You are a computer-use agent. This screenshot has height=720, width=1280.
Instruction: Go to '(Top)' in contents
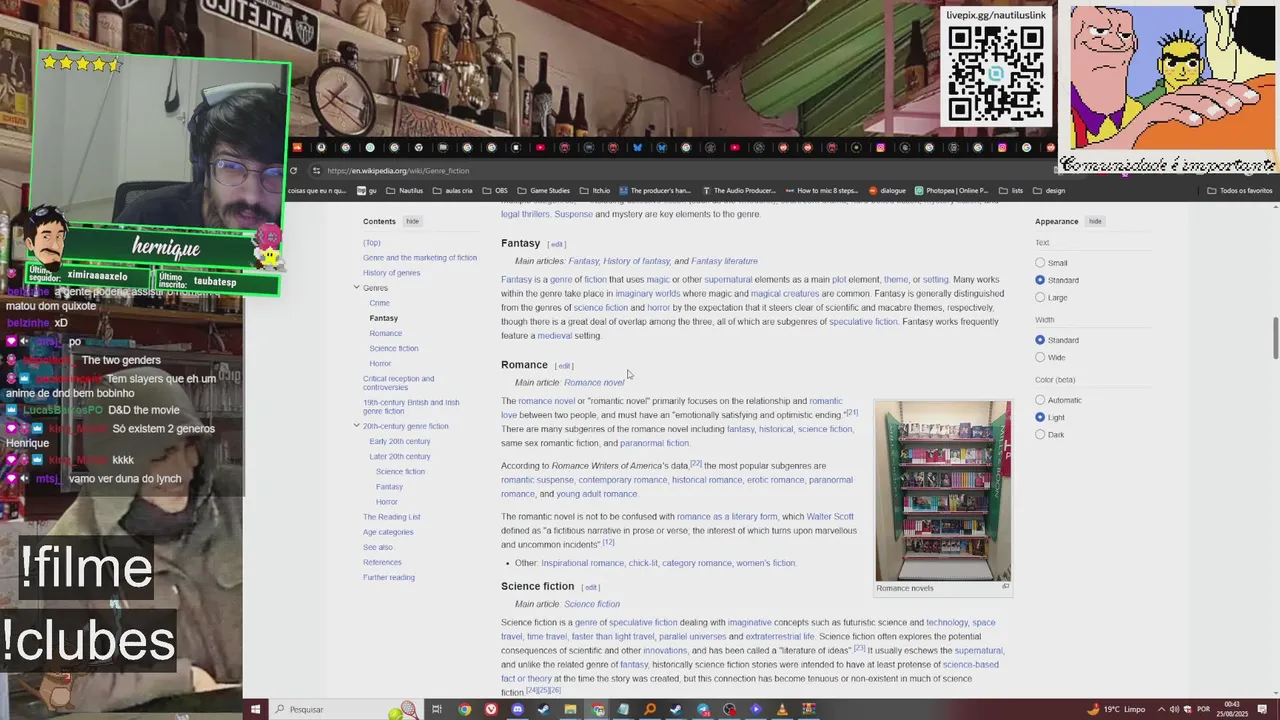(372, 242)
